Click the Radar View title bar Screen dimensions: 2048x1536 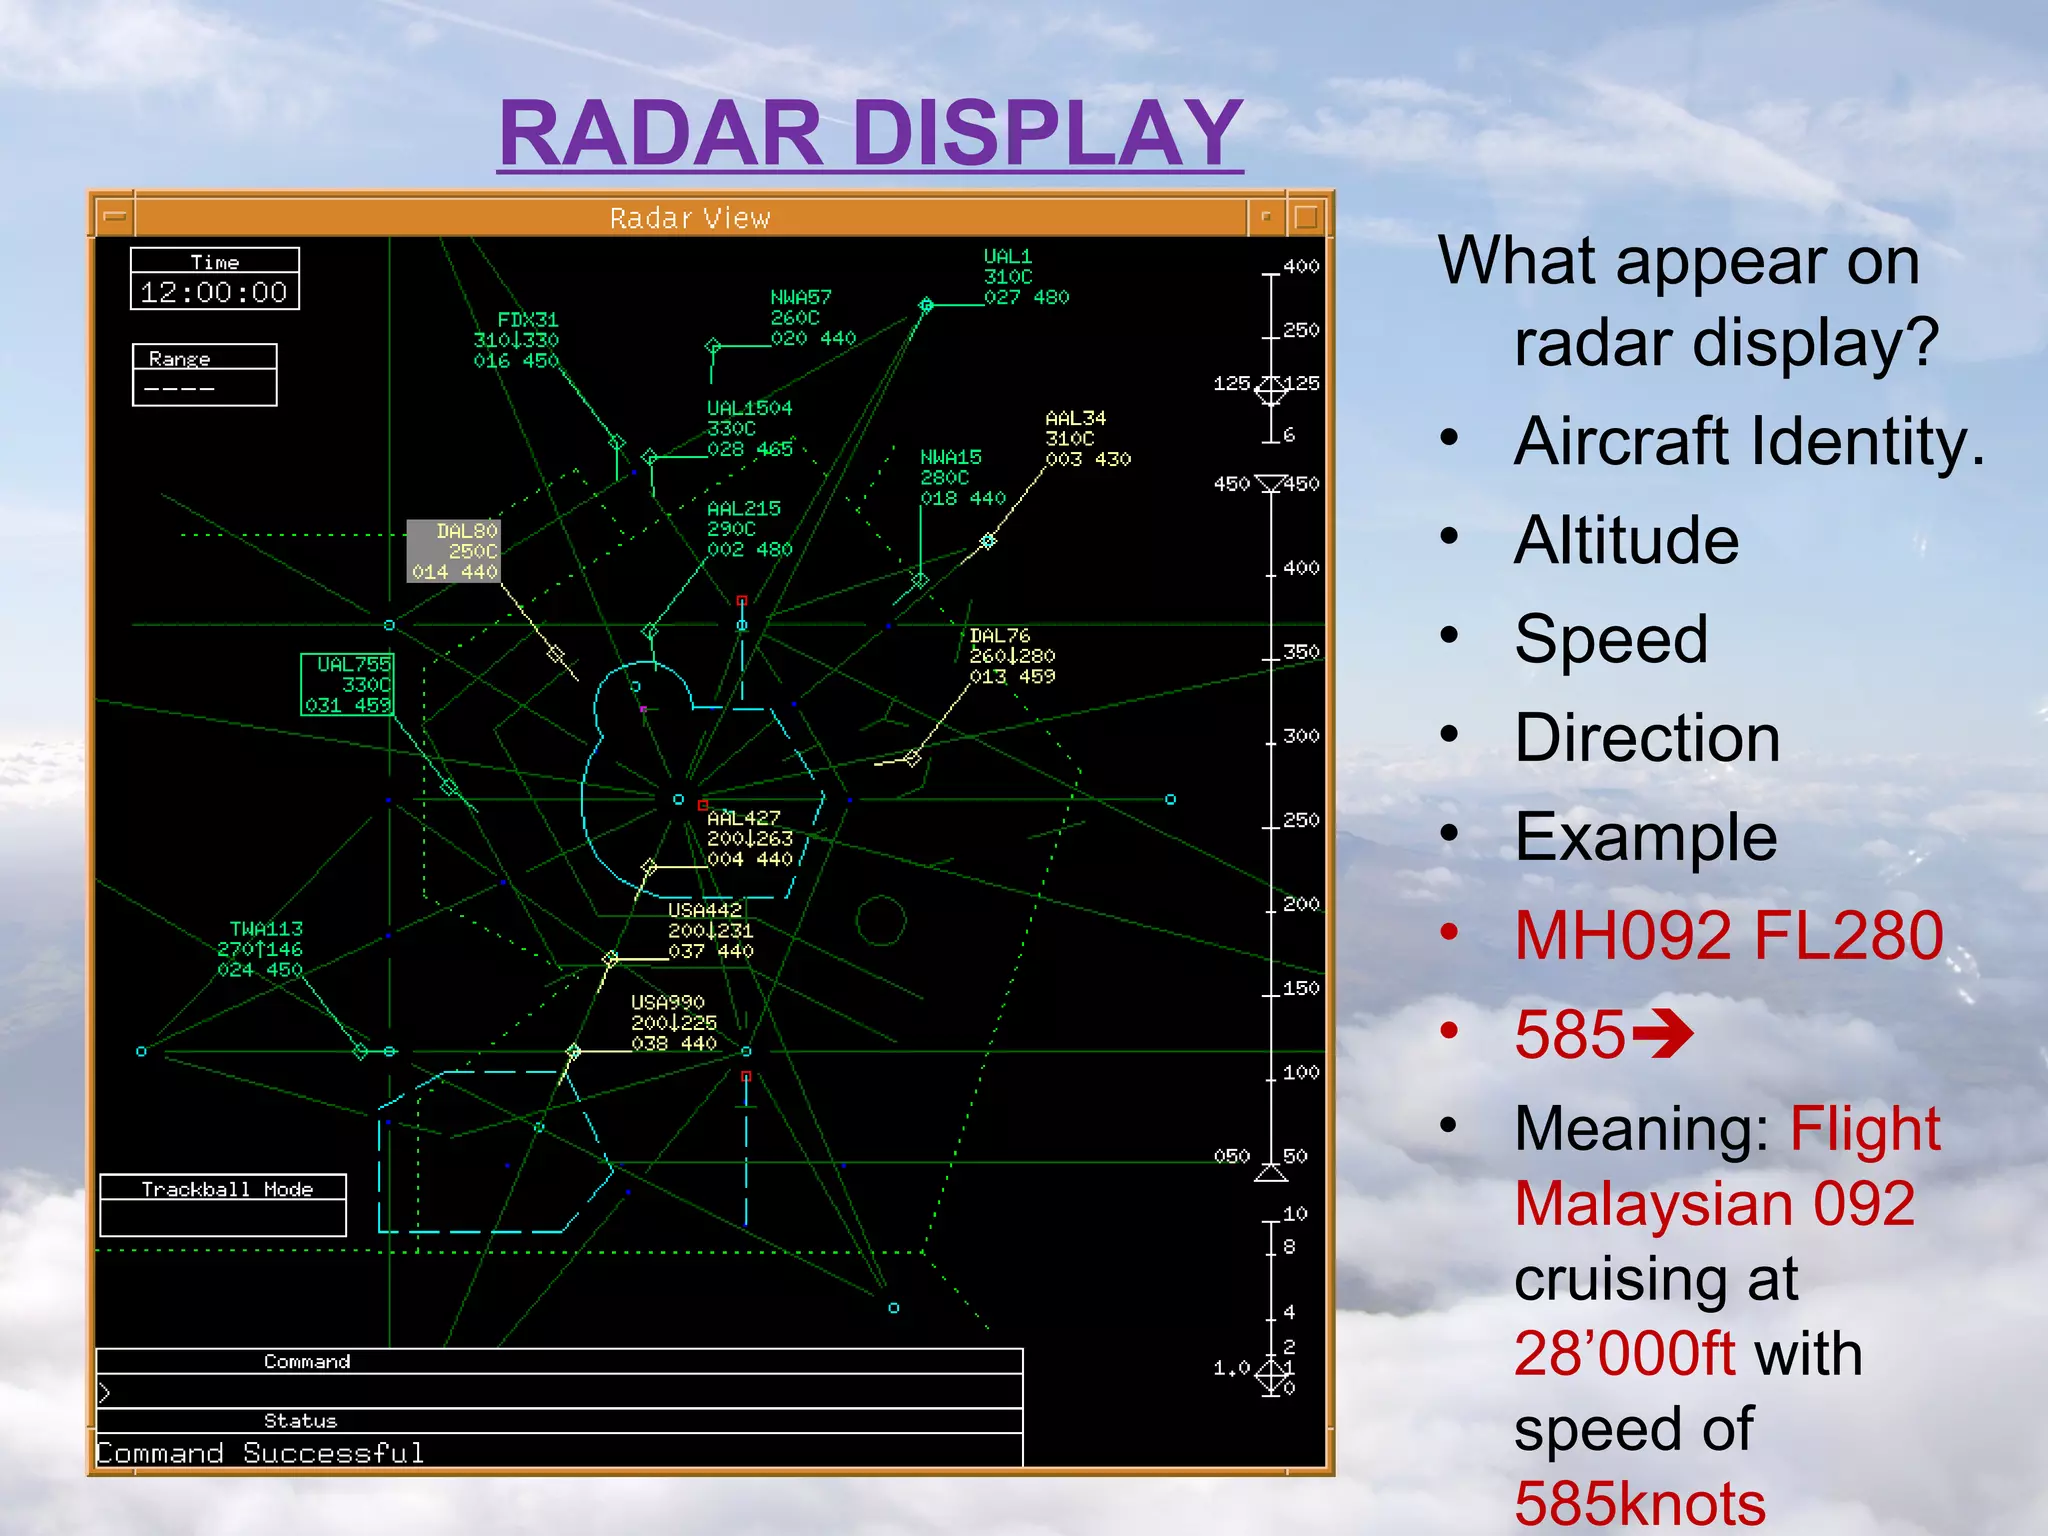pos(690,217)
